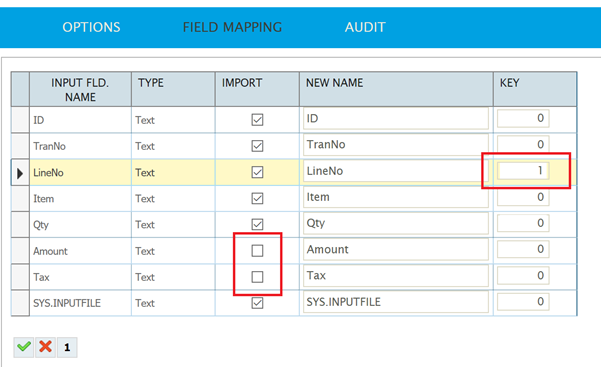Enable import for the Amount field
Screen dimensions: 601x367
click(x=257, y=250)
